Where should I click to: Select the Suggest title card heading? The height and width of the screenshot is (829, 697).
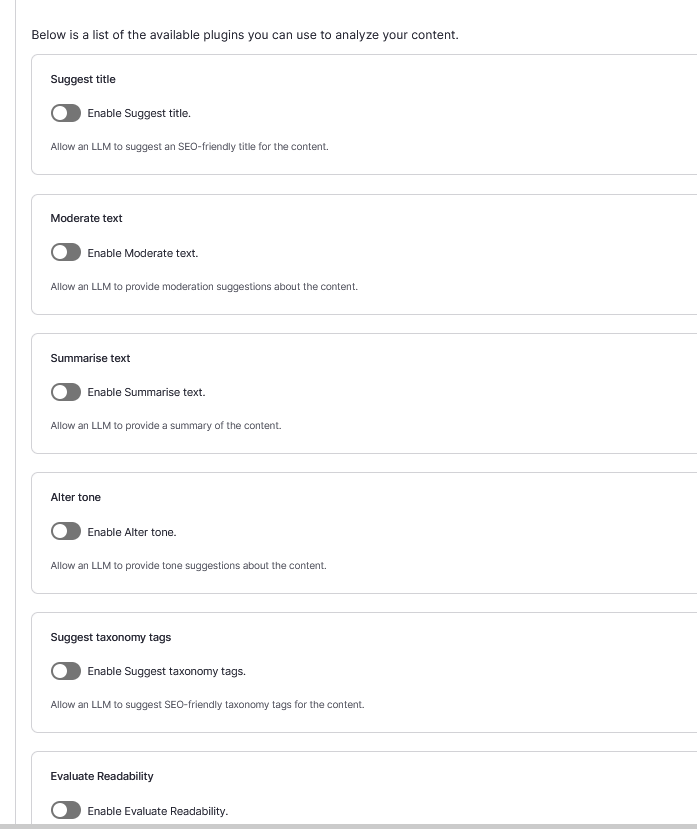(x=84, y=79)
